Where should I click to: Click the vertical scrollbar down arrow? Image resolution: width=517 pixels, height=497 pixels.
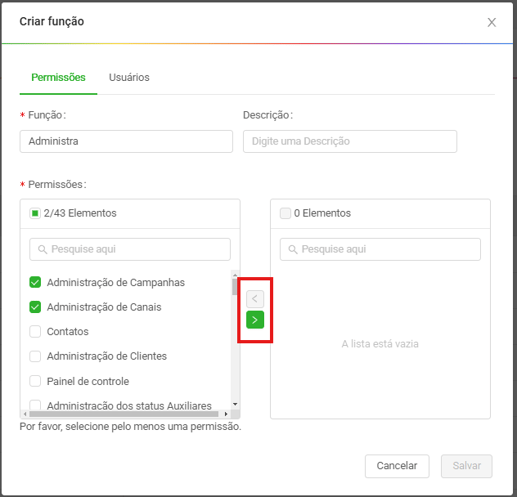235,404
